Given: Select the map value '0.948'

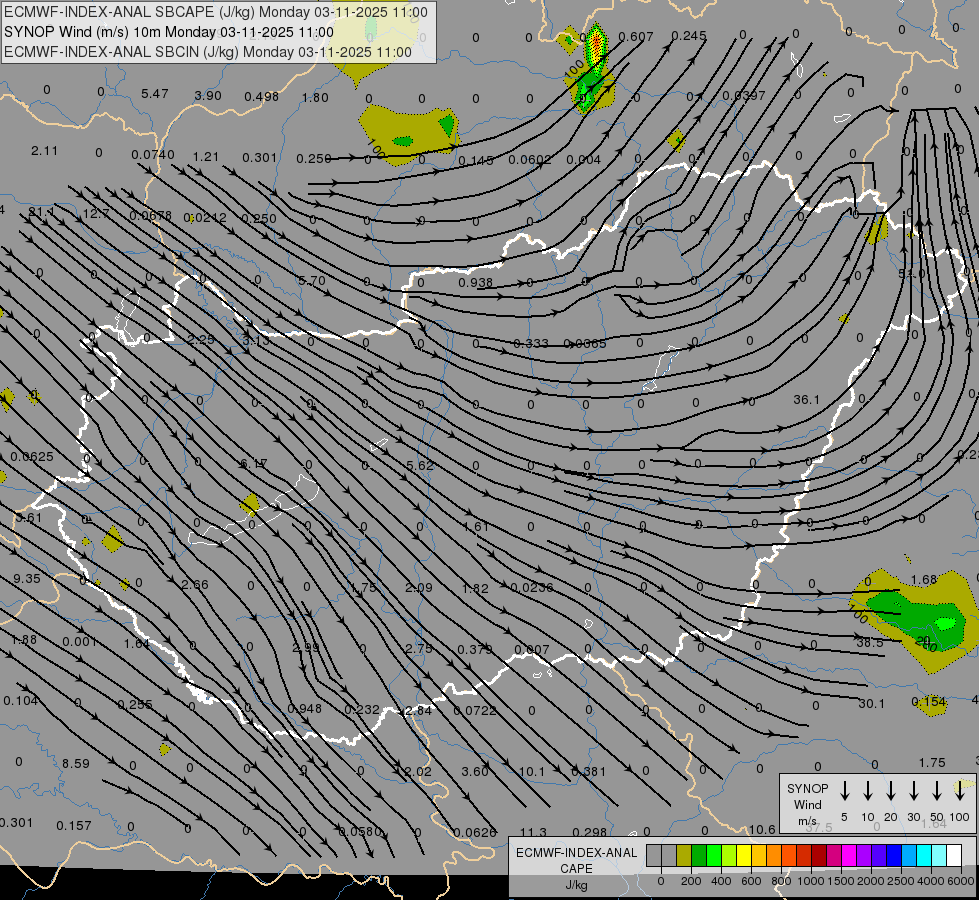Looking at the screenshot, I should (305, 708).
